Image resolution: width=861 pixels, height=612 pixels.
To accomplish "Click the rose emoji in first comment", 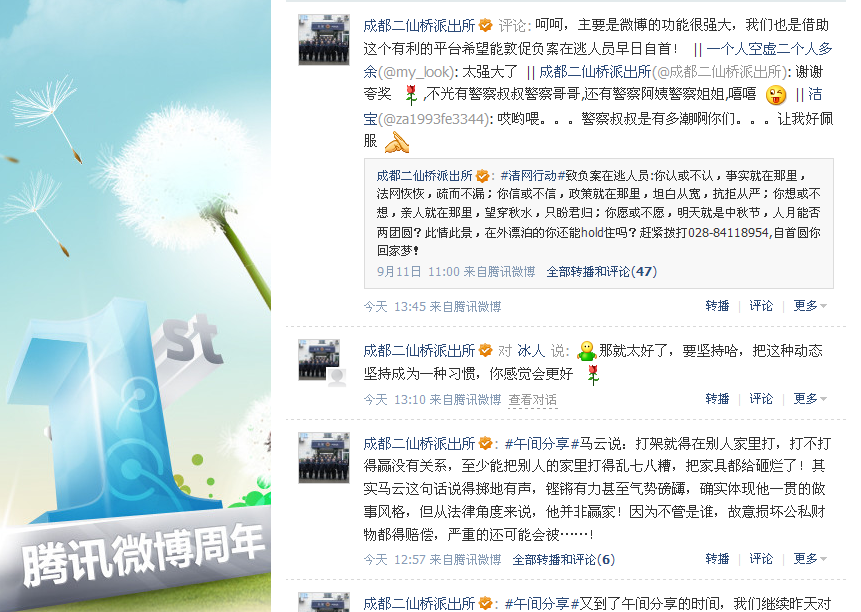I will (x=411, y=95).
